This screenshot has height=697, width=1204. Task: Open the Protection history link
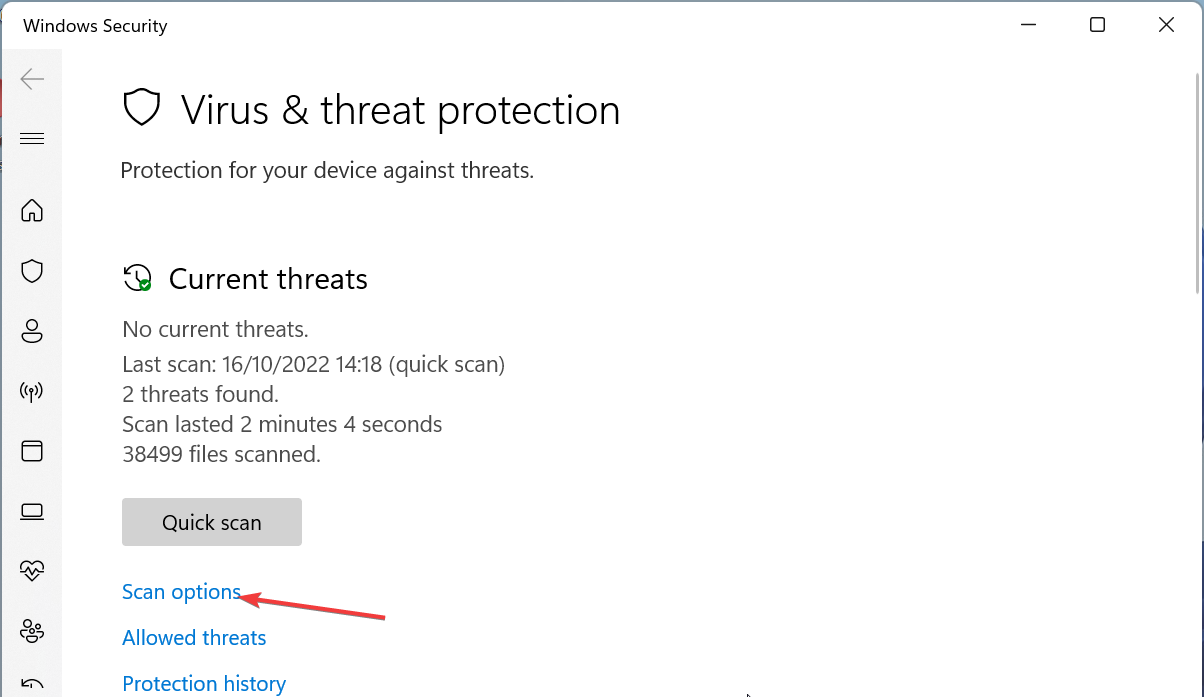coord(203,683)
